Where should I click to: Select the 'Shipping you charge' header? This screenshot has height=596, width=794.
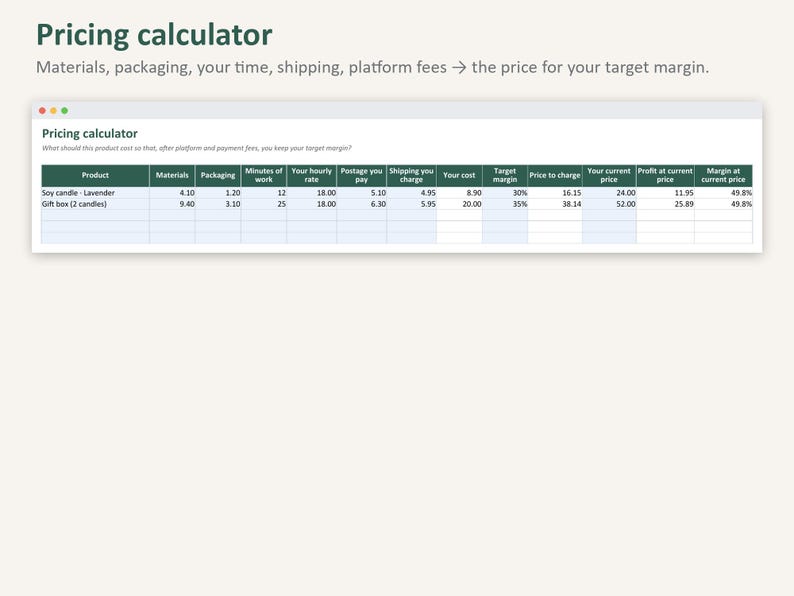click(x=411, y=175)
